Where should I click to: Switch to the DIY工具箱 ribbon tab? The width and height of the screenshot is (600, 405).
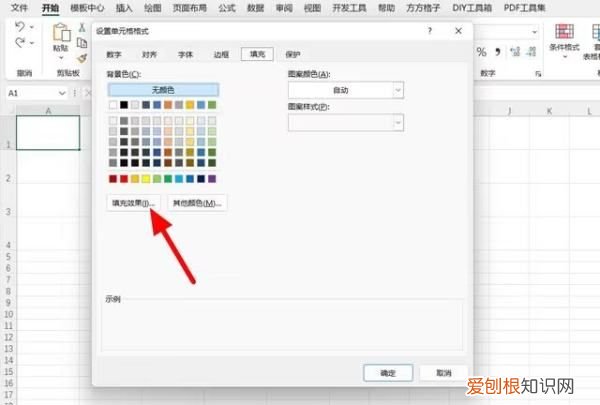(472, 8)
